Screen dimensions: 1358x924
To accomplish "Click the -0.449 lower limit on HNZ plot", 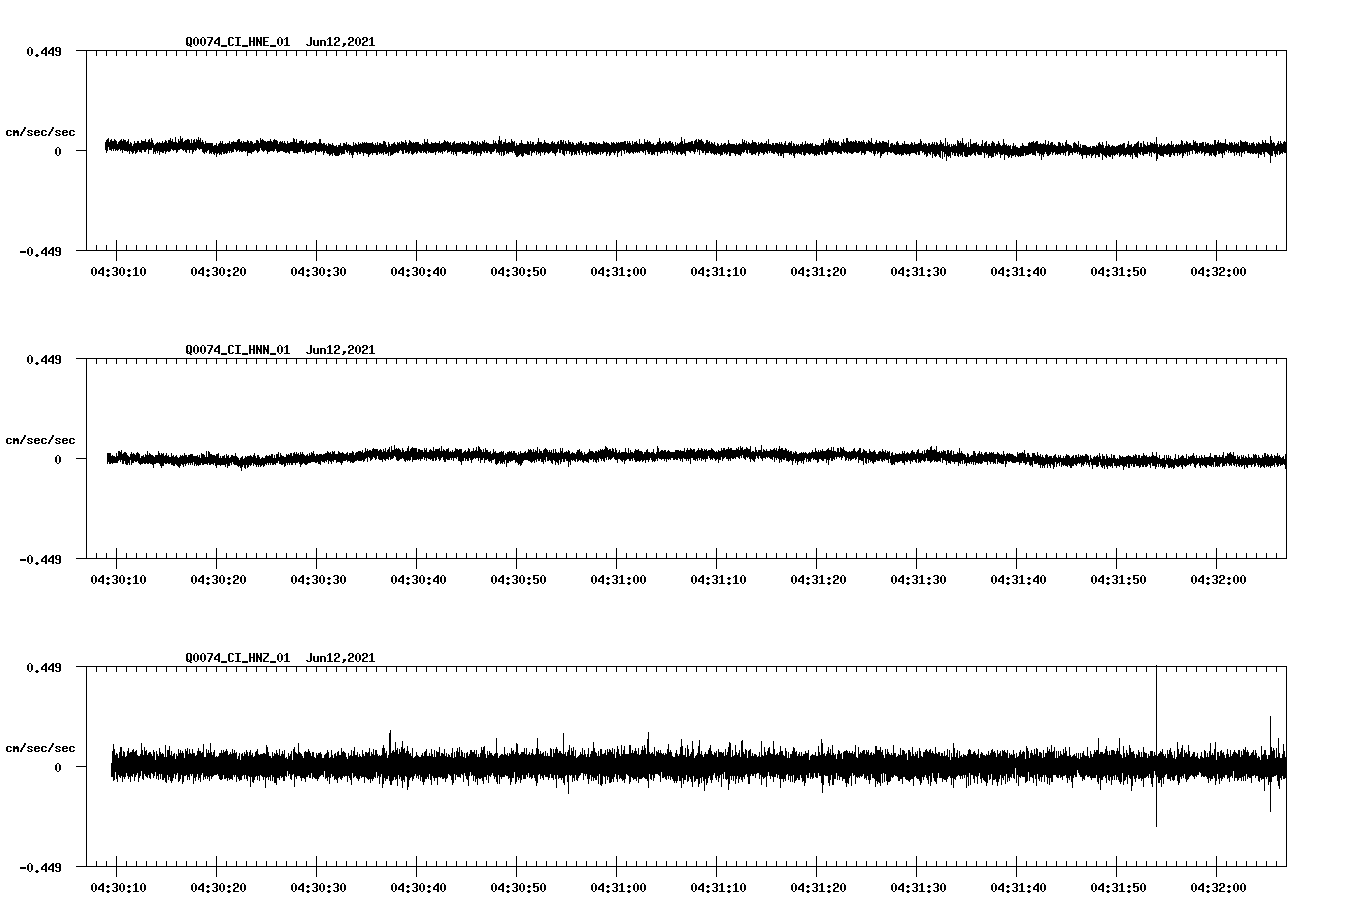I will click(40, 867).
